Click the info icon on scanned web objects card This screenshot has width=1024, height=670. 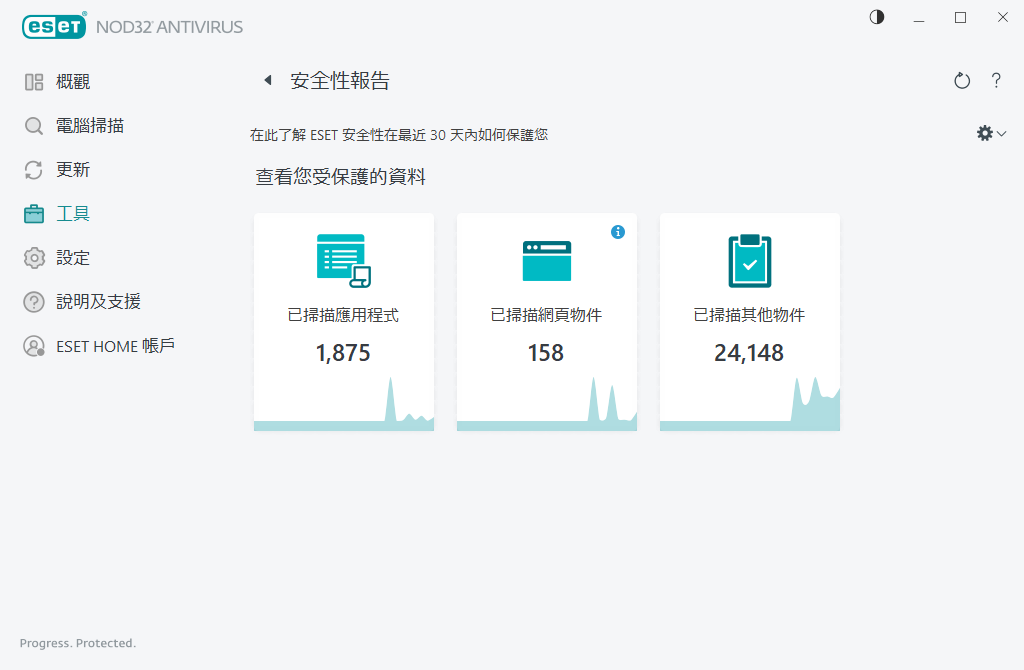(618, 231)
